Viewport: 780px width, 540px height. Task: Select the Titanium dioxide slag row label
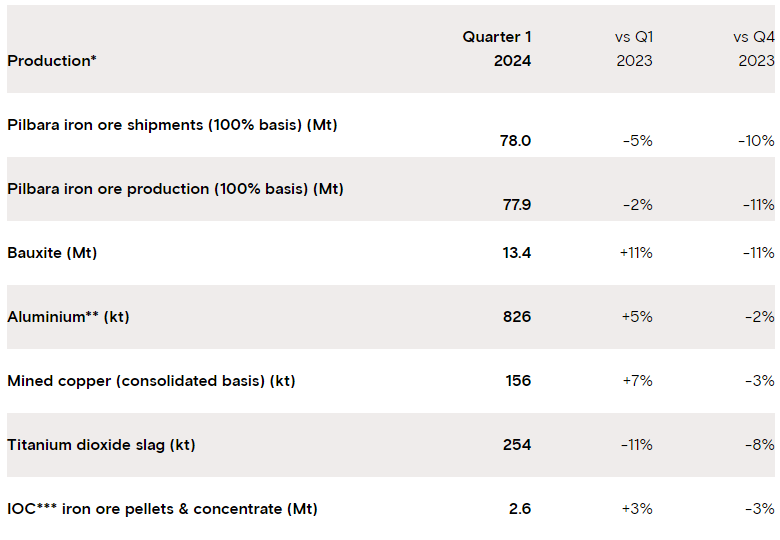[101, 445]
